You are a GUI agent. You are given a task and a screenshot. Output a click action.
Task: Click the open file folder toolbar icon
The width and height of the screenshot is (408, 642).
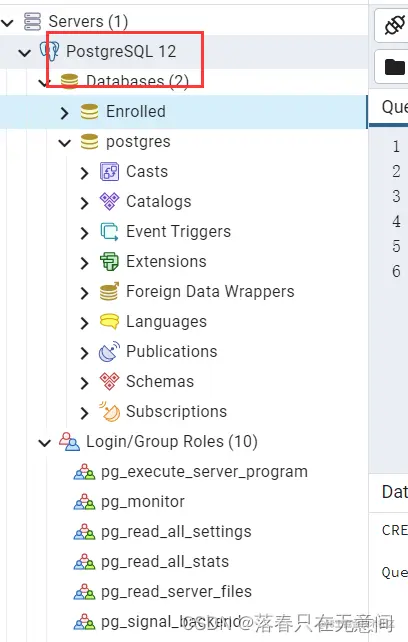click(x=394, y=67)
